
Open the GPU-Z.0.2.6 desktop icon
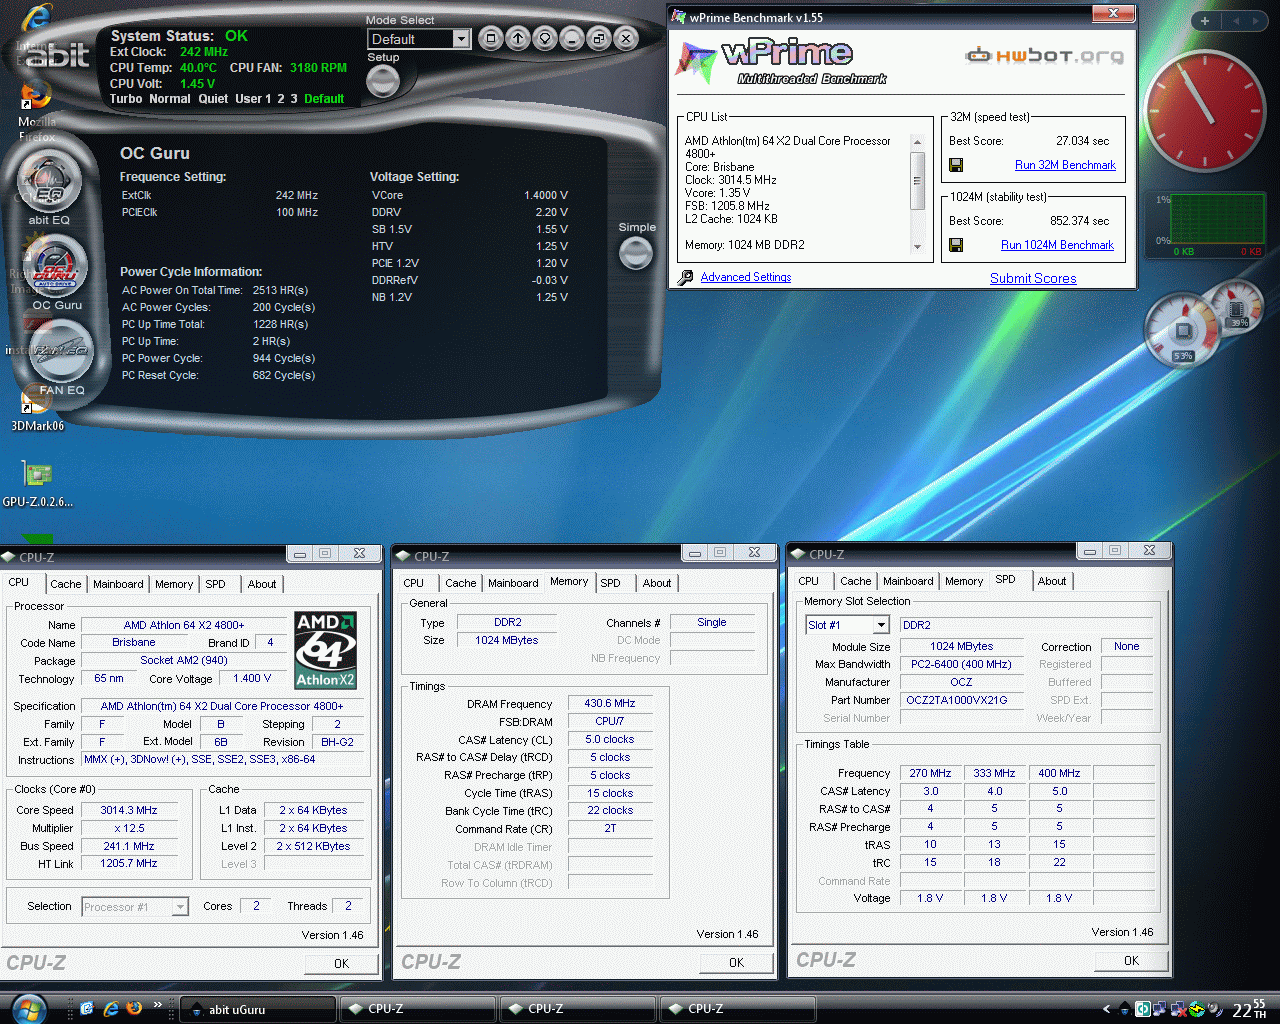click(37, 484)
